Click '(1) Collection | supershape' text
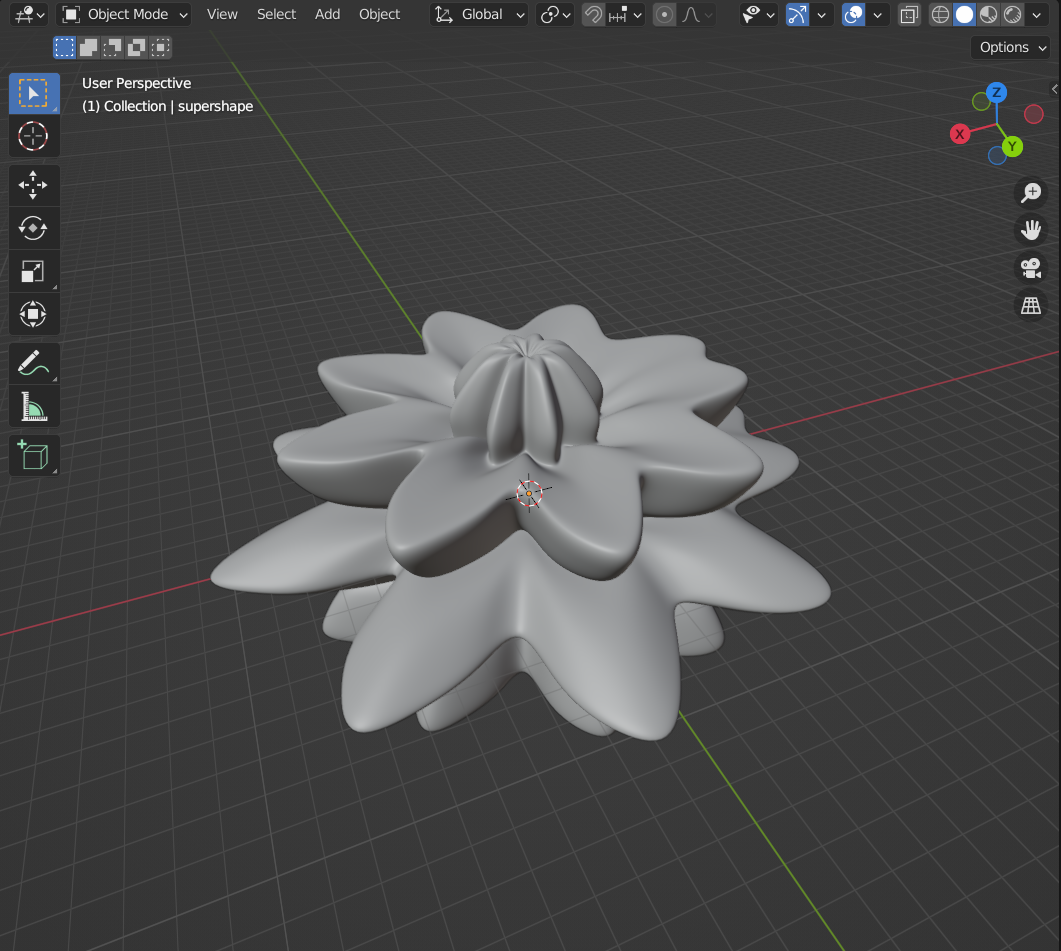This screenshot has height=951, width=1061. pyautogui.click(x=168, y=106)
